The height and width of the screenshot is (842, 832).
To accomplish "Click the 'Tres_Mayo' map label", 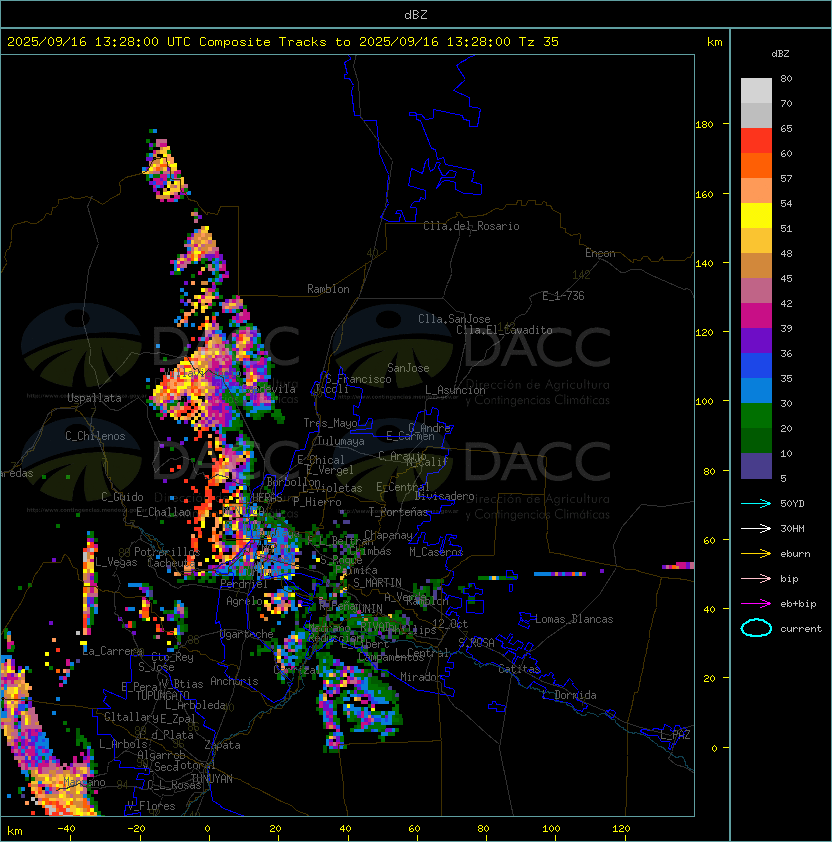I will [330, 423].
